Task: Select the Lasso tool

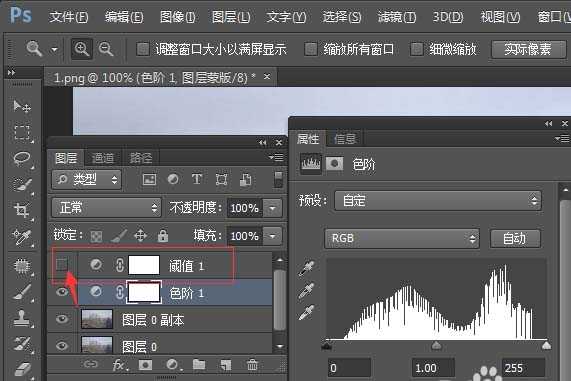Action: pos(21,159)
